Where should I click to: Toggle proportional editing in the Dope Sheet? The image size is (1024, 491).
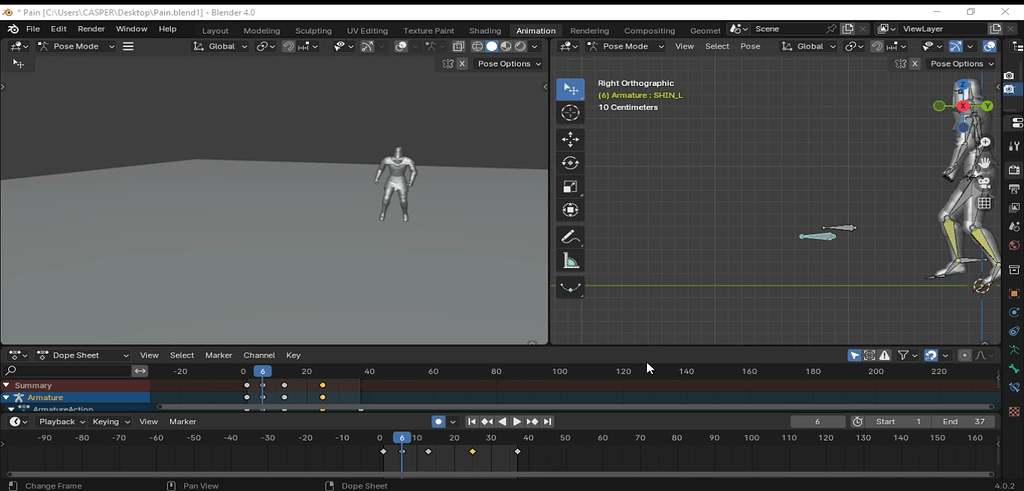965,355
